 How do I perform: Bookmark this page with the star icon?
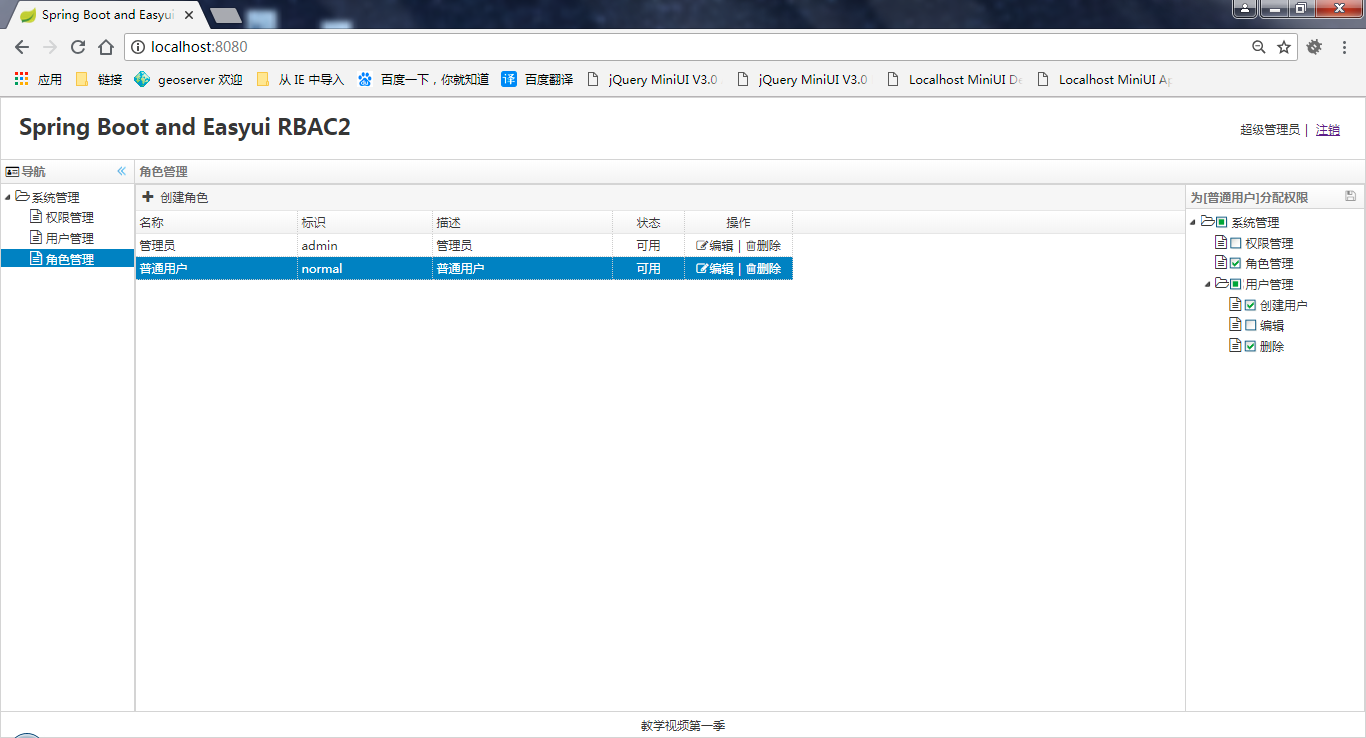(1284, 47)
